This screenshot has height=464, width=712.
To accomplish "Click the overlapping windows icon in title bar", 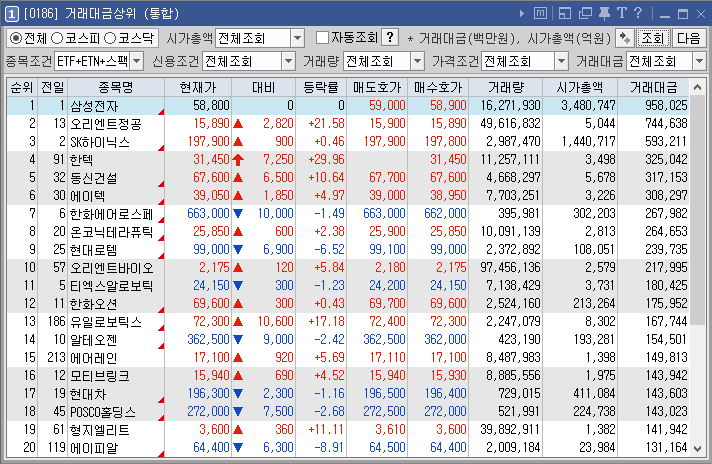I will (x=585, y=13).
